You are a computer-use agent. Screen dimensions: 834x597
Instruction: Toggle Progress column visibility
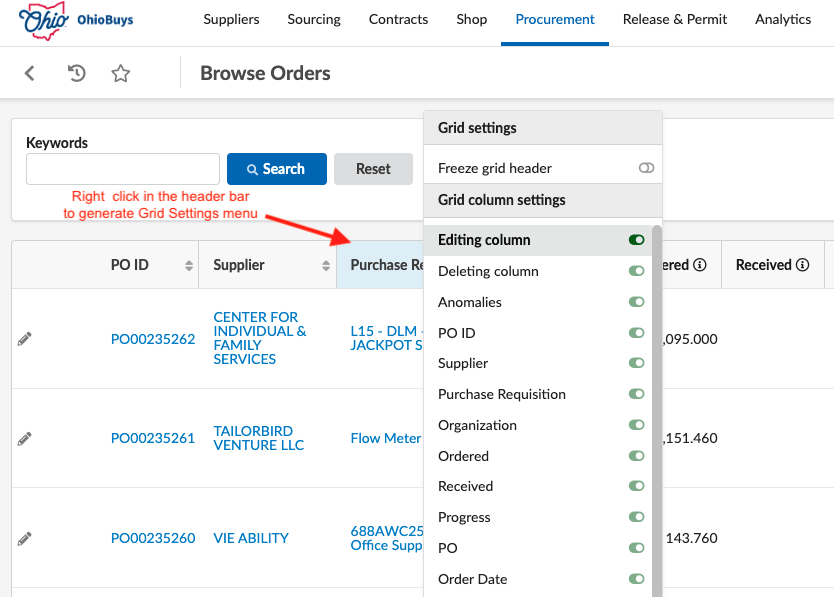click(636, 517)
